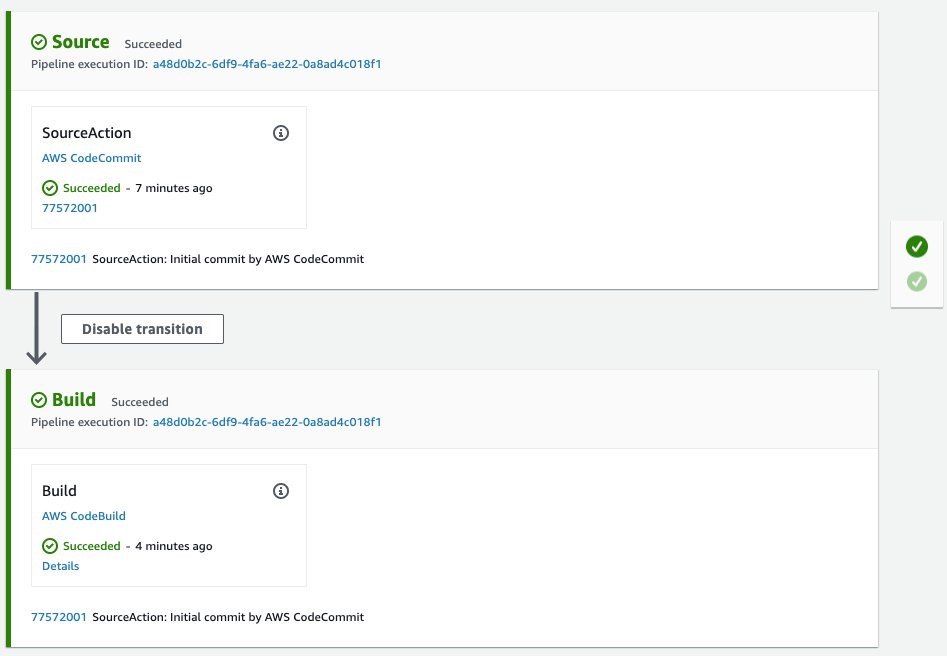The image size is (947, 656).
Task: Click the transition arrow between stages
Action: click(x=36, y=329)
